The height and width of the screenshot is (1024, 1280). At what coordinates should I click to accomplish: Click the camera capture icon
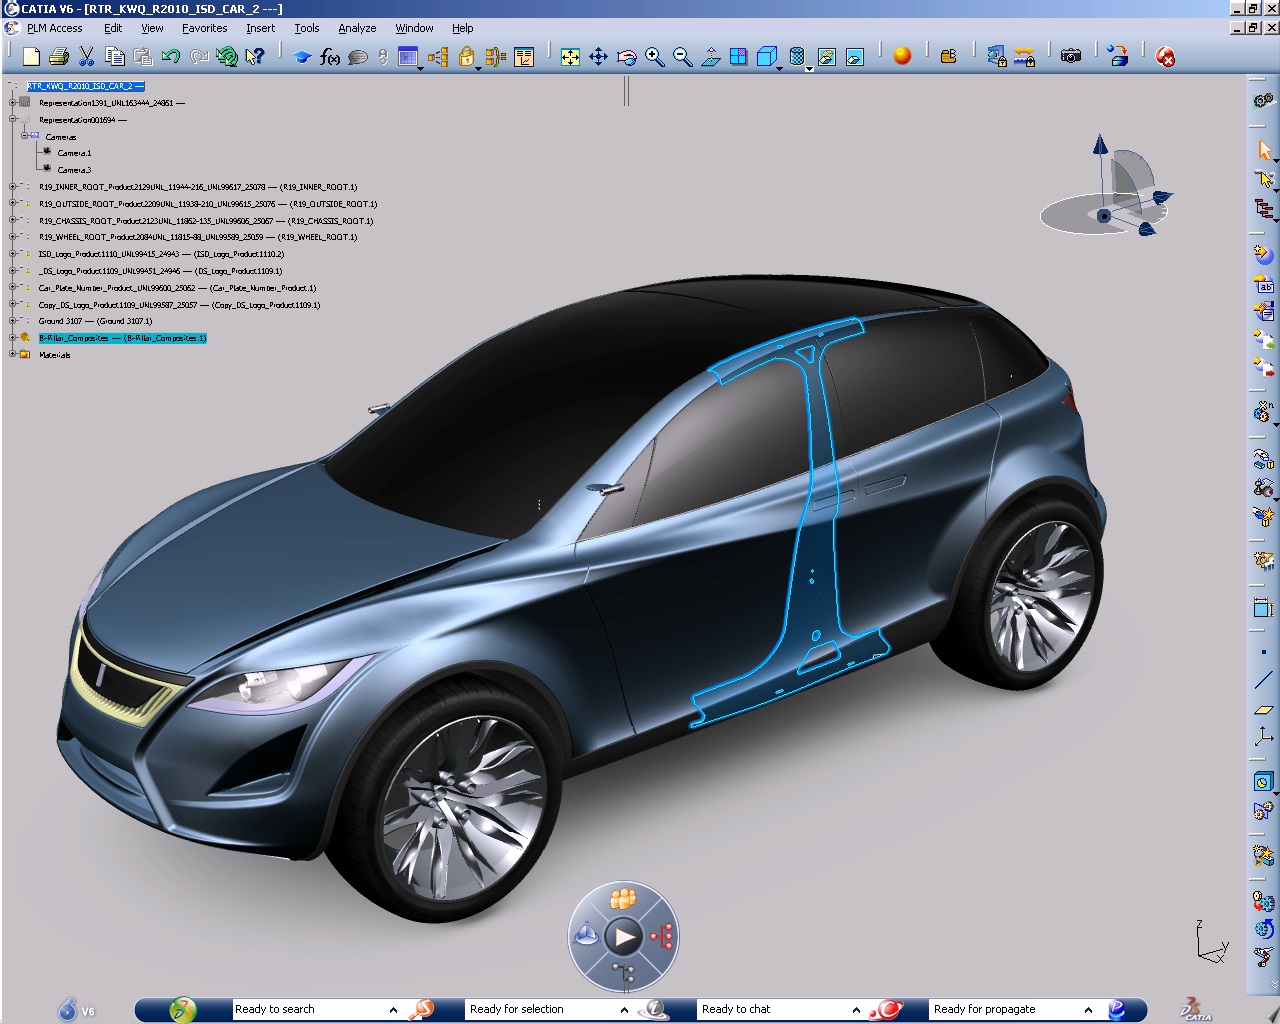coord(1071,58)
